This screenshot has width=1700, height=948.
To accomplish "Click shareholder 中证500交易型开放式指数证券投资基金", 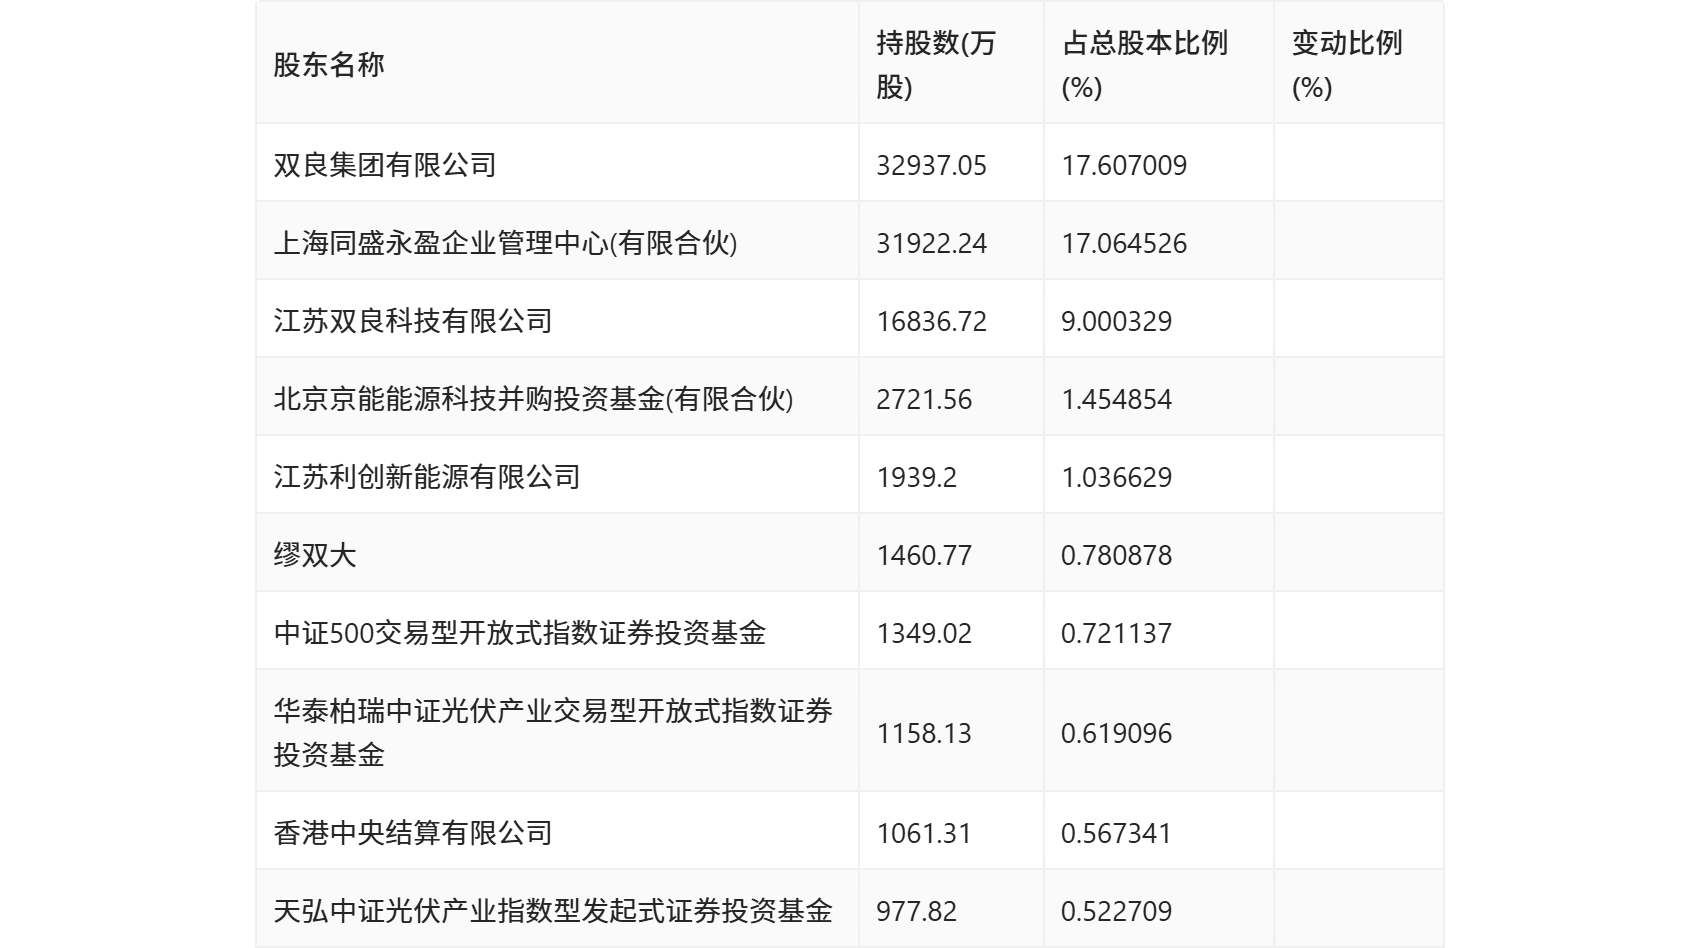I will (520, 633).
